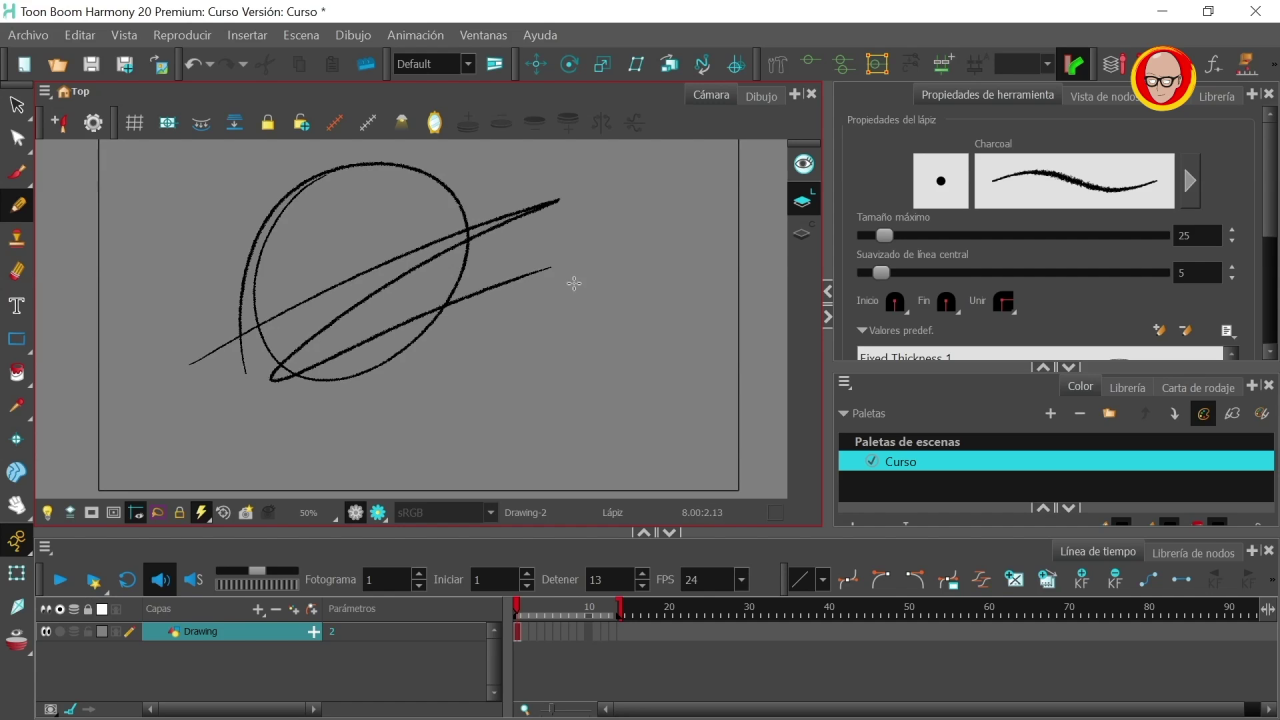Click the Translate tool in toolbar
Screen dimensions: 1280x720
pyautogui.click(x=536, y=64)
